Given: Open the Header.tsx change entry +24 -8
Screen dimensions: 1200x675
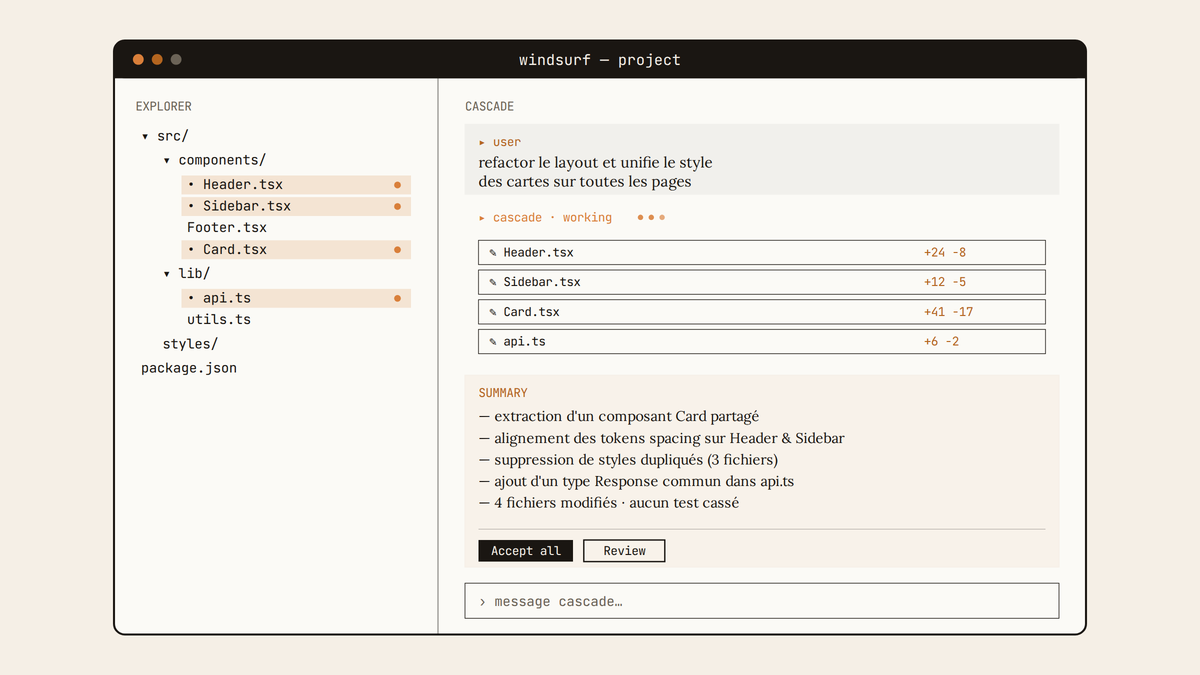Looking at the screenshot, I should coord(762,252).
